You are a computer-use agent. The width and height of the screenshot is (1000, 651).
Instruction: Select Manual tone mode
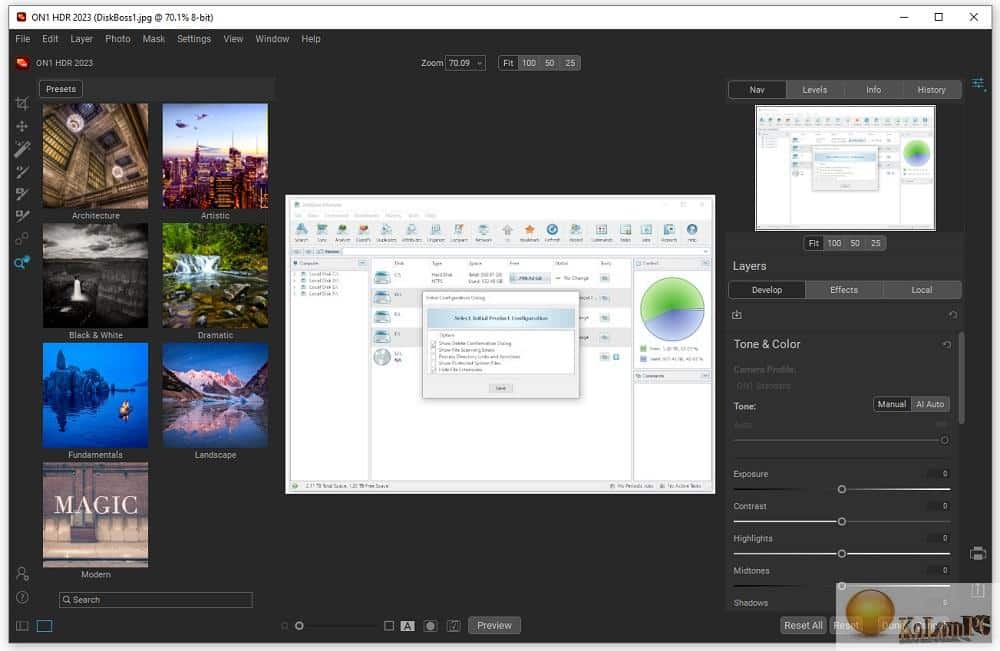892,404
